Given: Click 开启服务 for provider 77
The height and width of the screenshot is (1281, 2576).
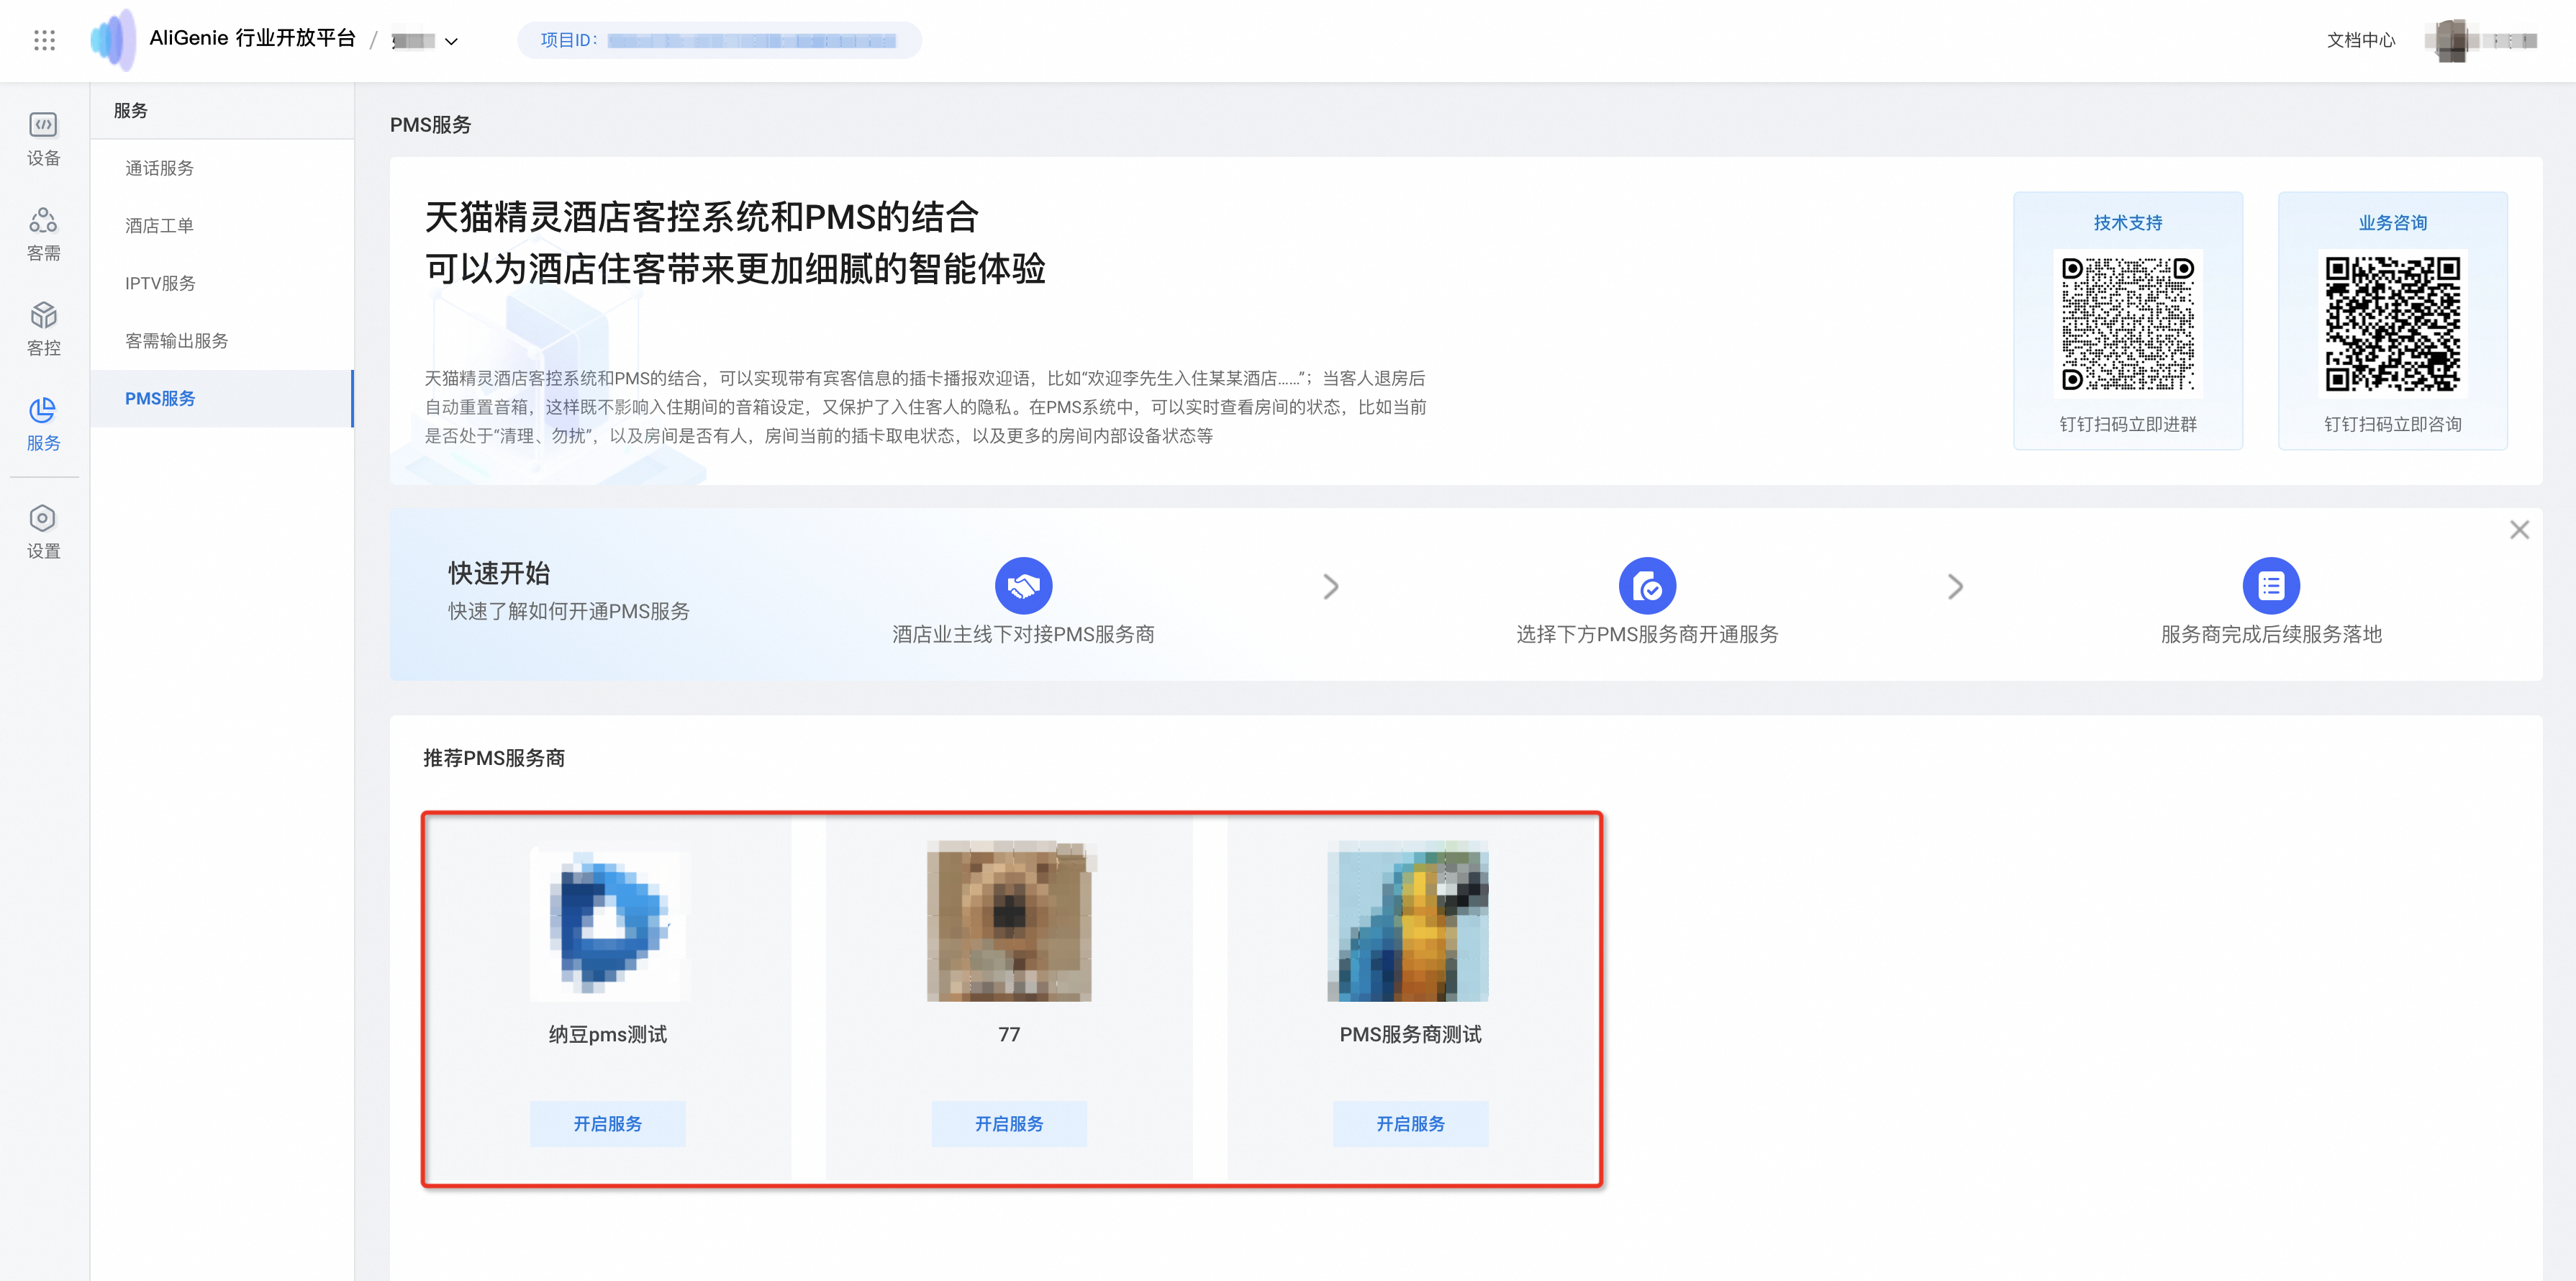Looking at the screenshot, I should click(x=1009, y=1124).
